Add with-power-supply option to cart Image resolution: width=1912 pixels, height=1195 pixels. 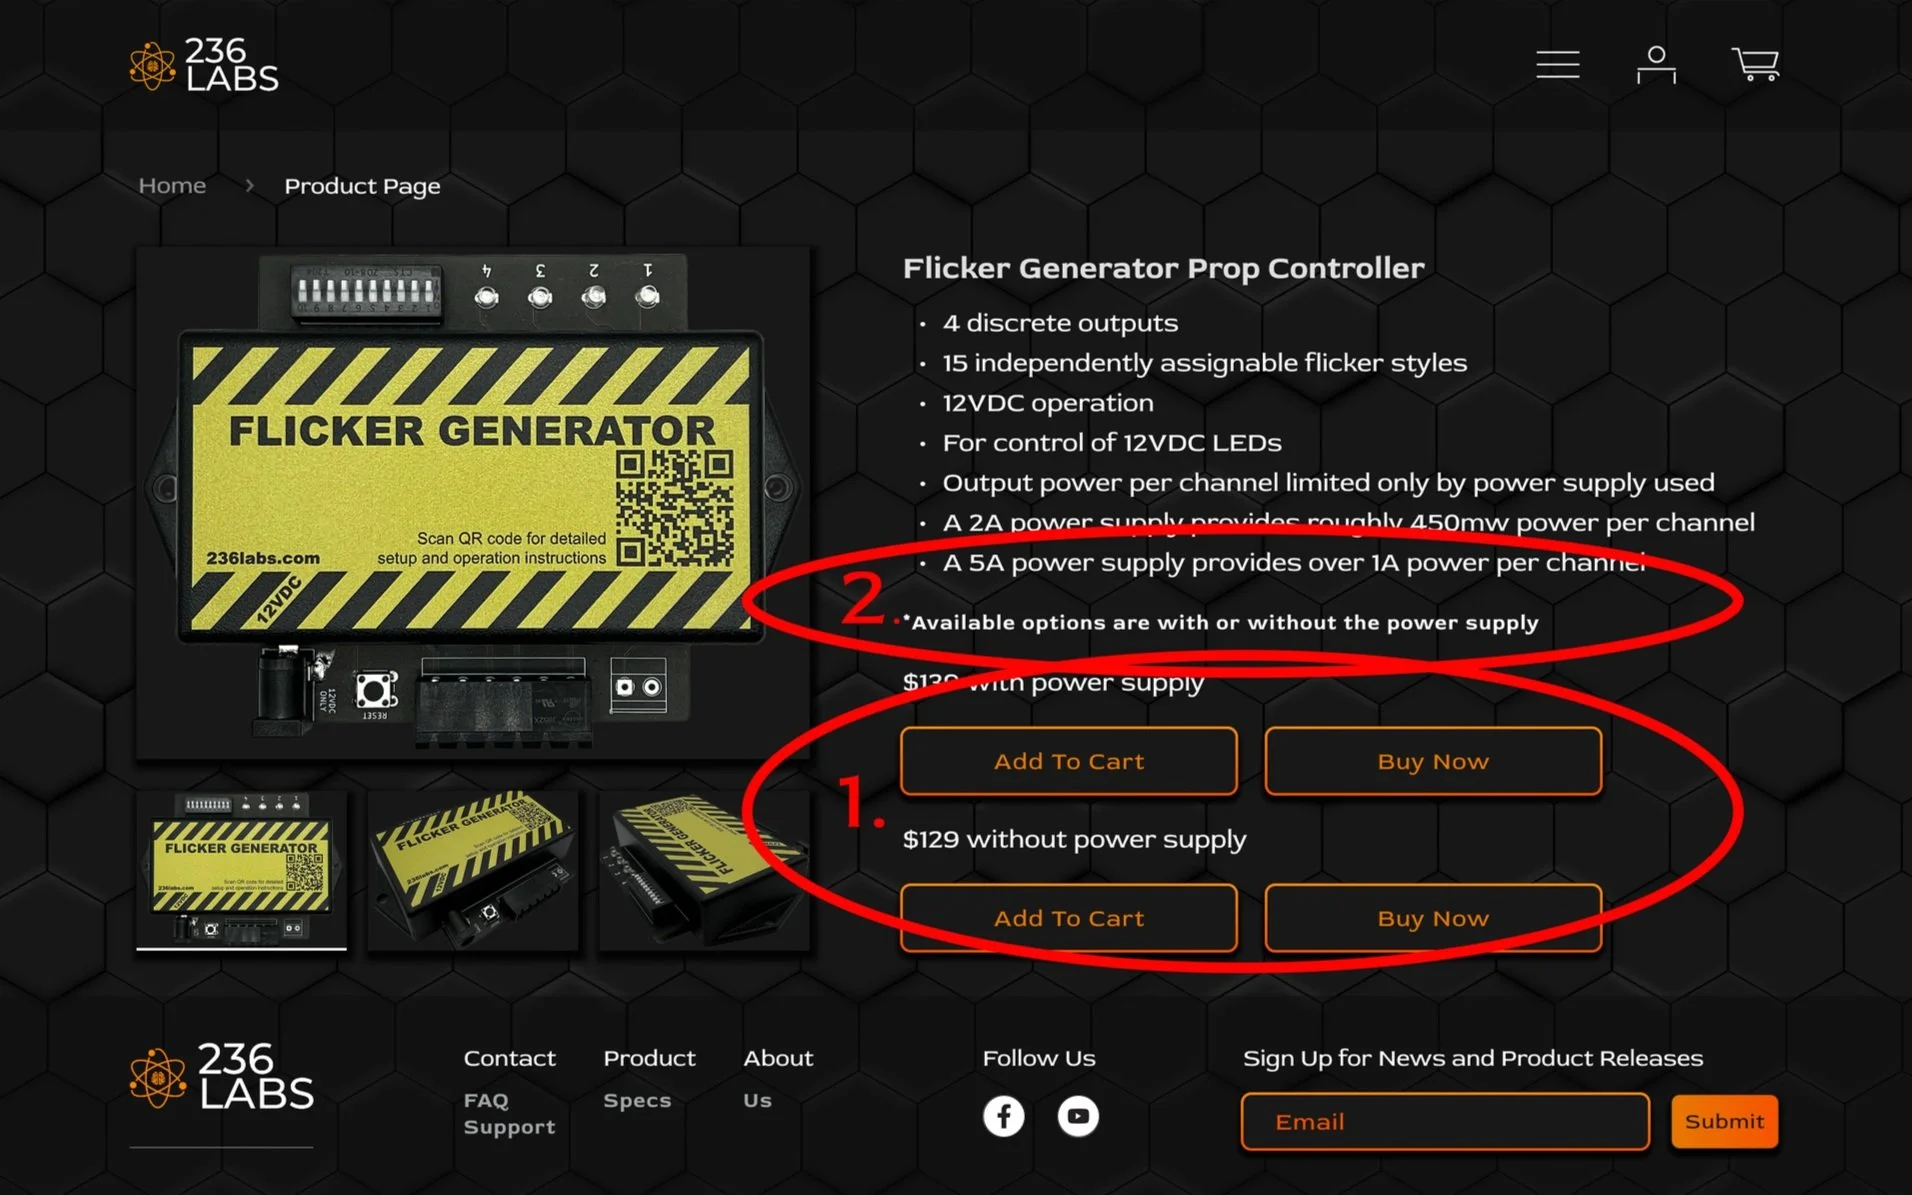pos(1069,761)
